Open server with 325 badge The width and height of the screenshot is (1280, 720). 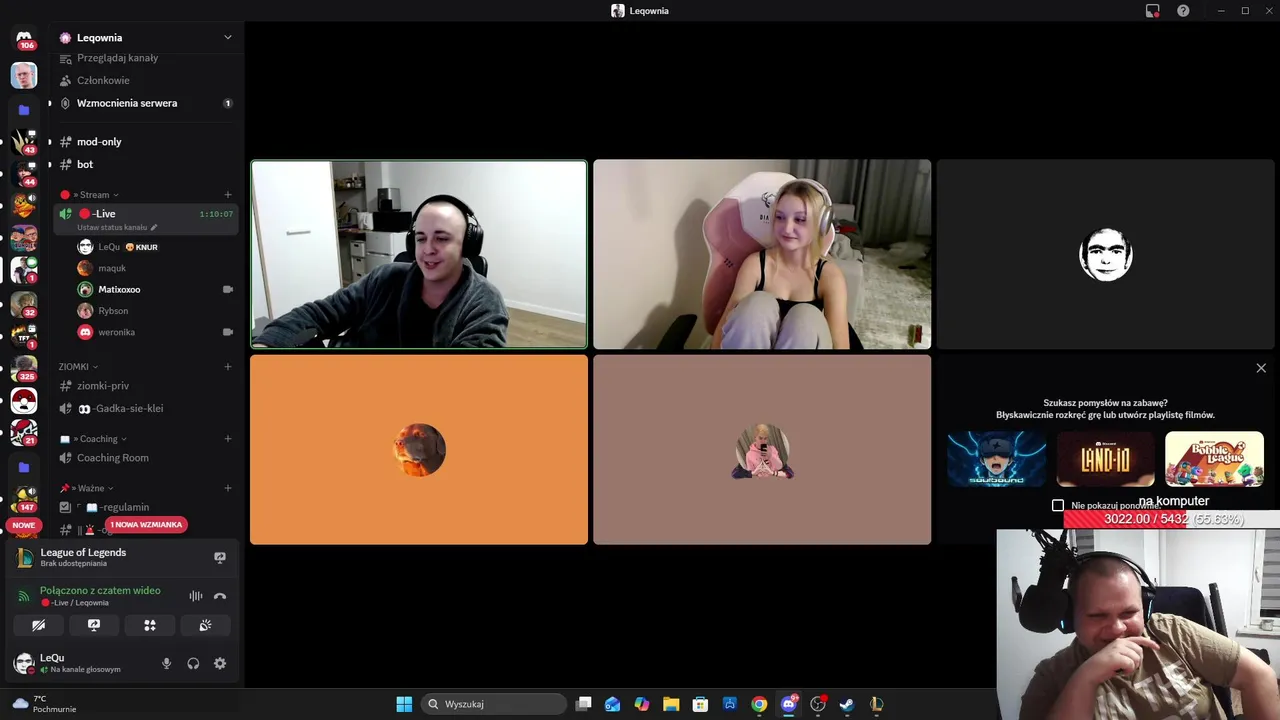[x=24, y=368]
